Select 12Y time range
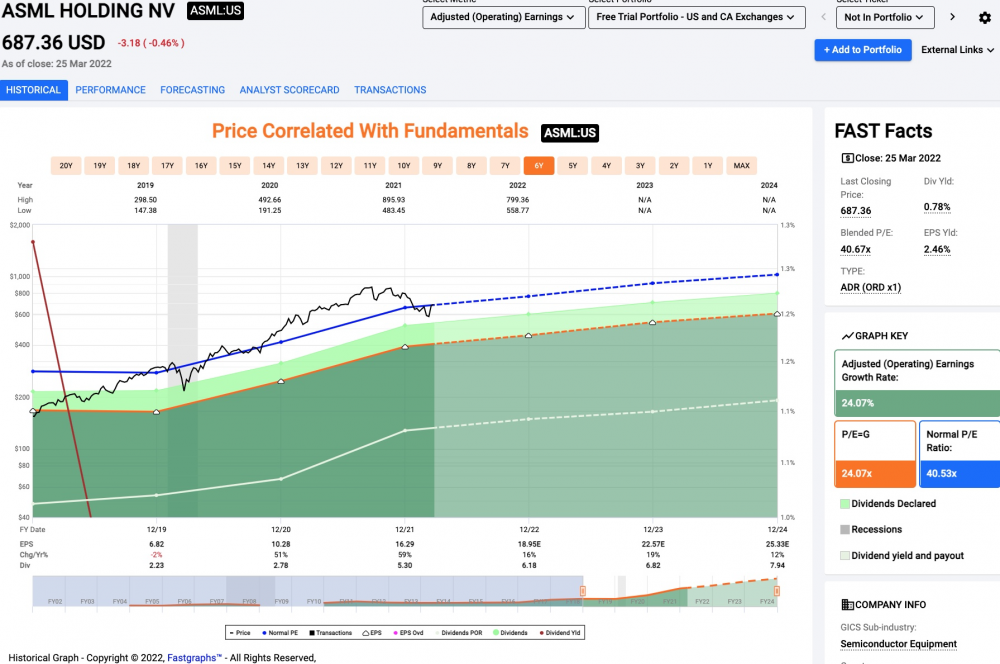Screen dimensions: 1000x664 pyautogui.click(x=336, y=166)
